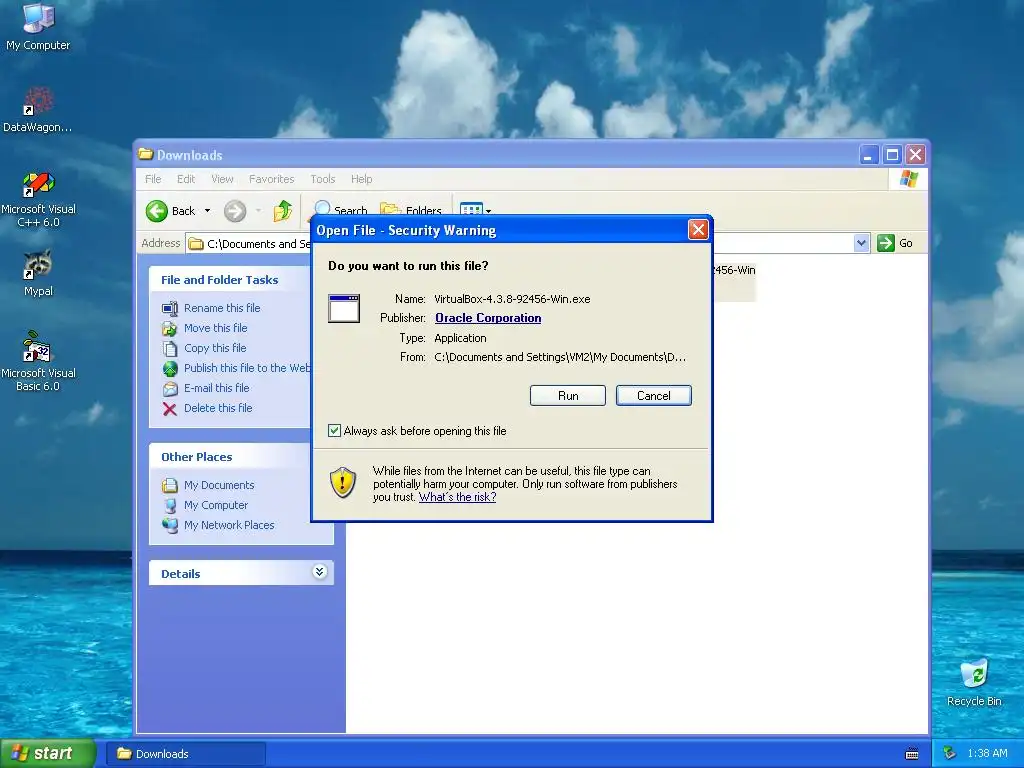Viewport: 1024px width, 768px height.
Task: Click the system tray network icon
Action: click(x=949, y=753)
